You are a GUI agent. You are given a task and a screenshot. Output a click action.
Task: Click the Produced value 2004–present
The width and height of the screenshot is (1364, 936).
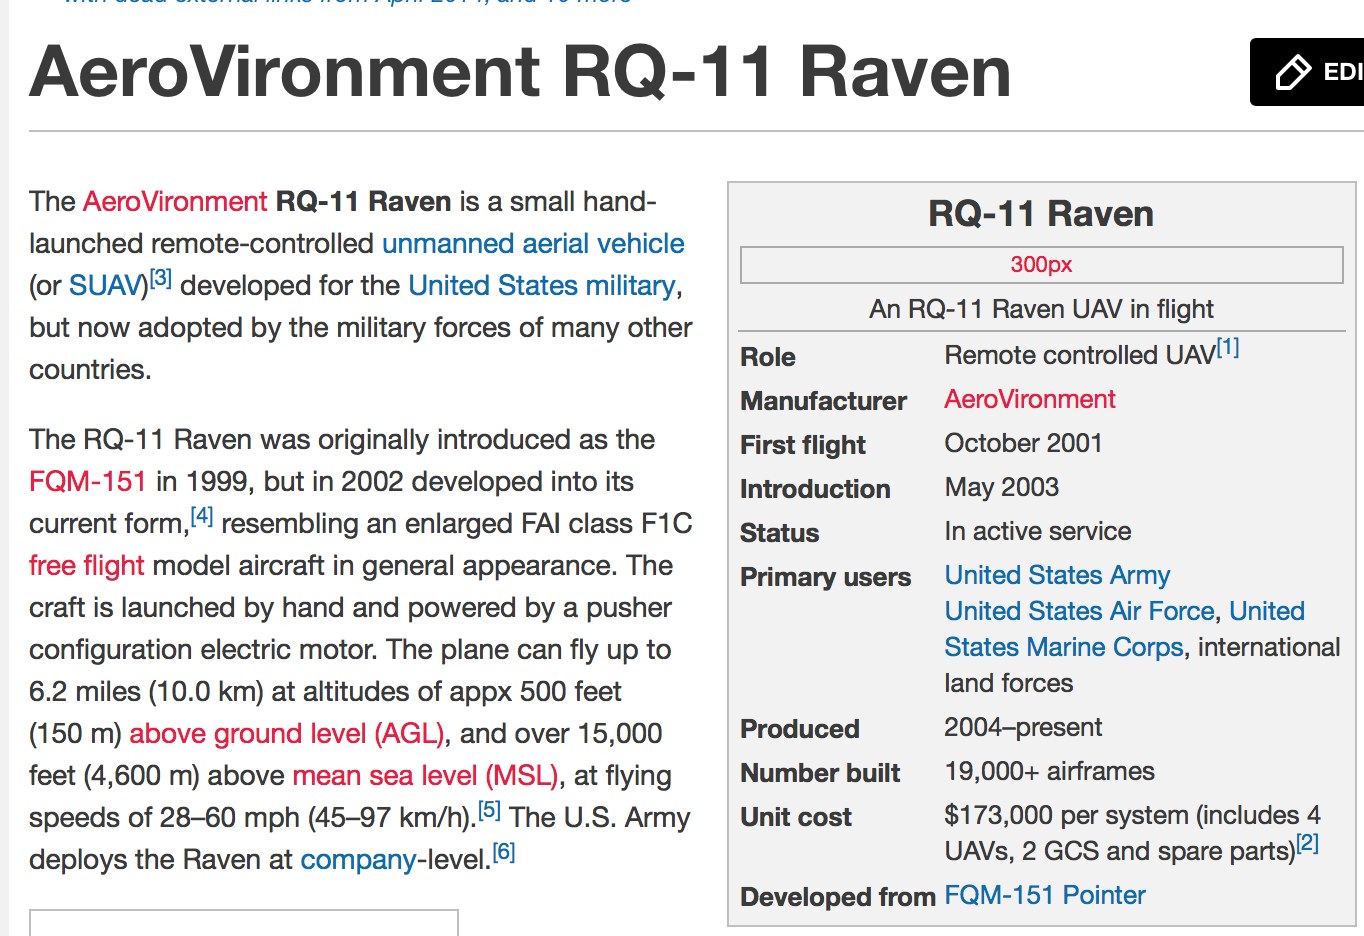[x=1023, y=728]
